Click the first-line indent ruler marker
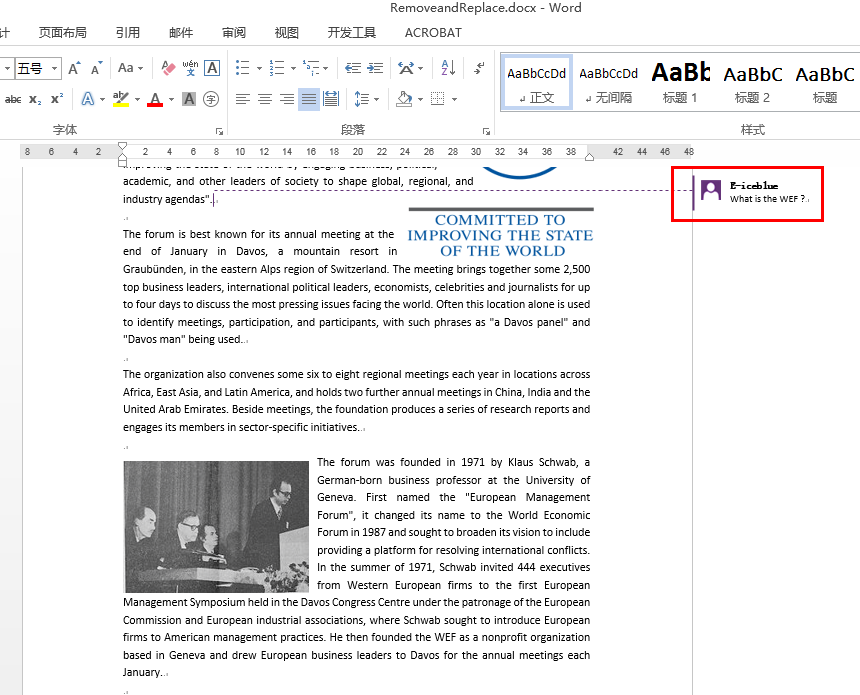Image resolution: width=860 pixels, height=695 pixels. 122,146
